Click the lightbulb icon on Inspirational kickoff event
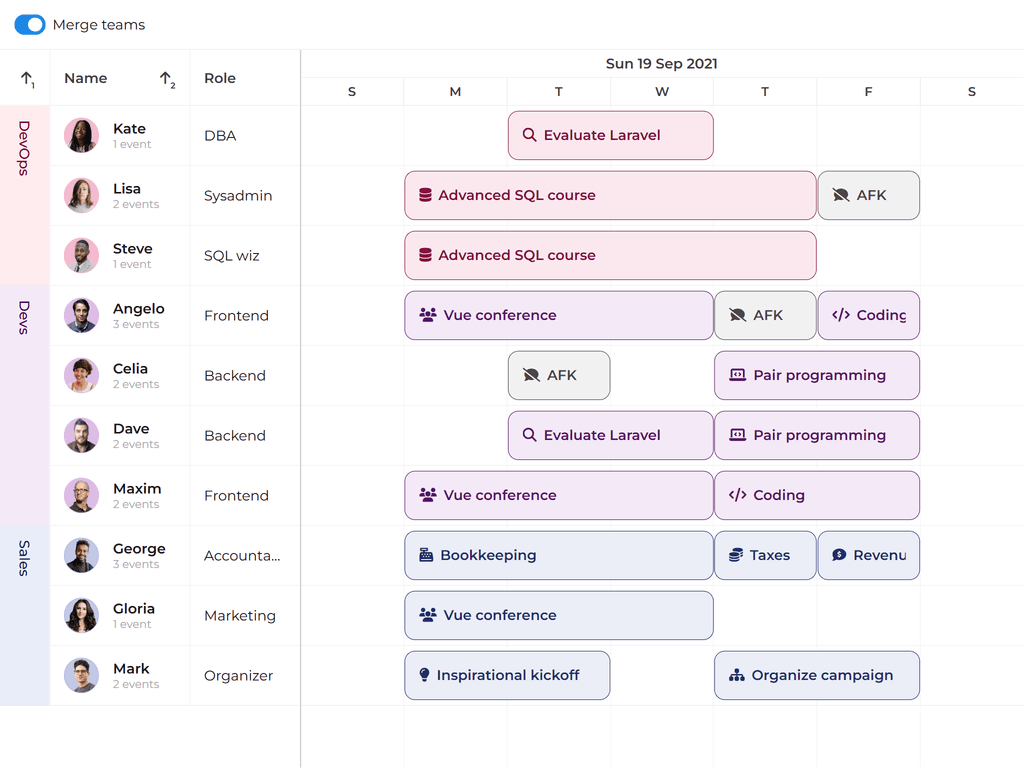 pyautogui.click(x=424, y=675)
